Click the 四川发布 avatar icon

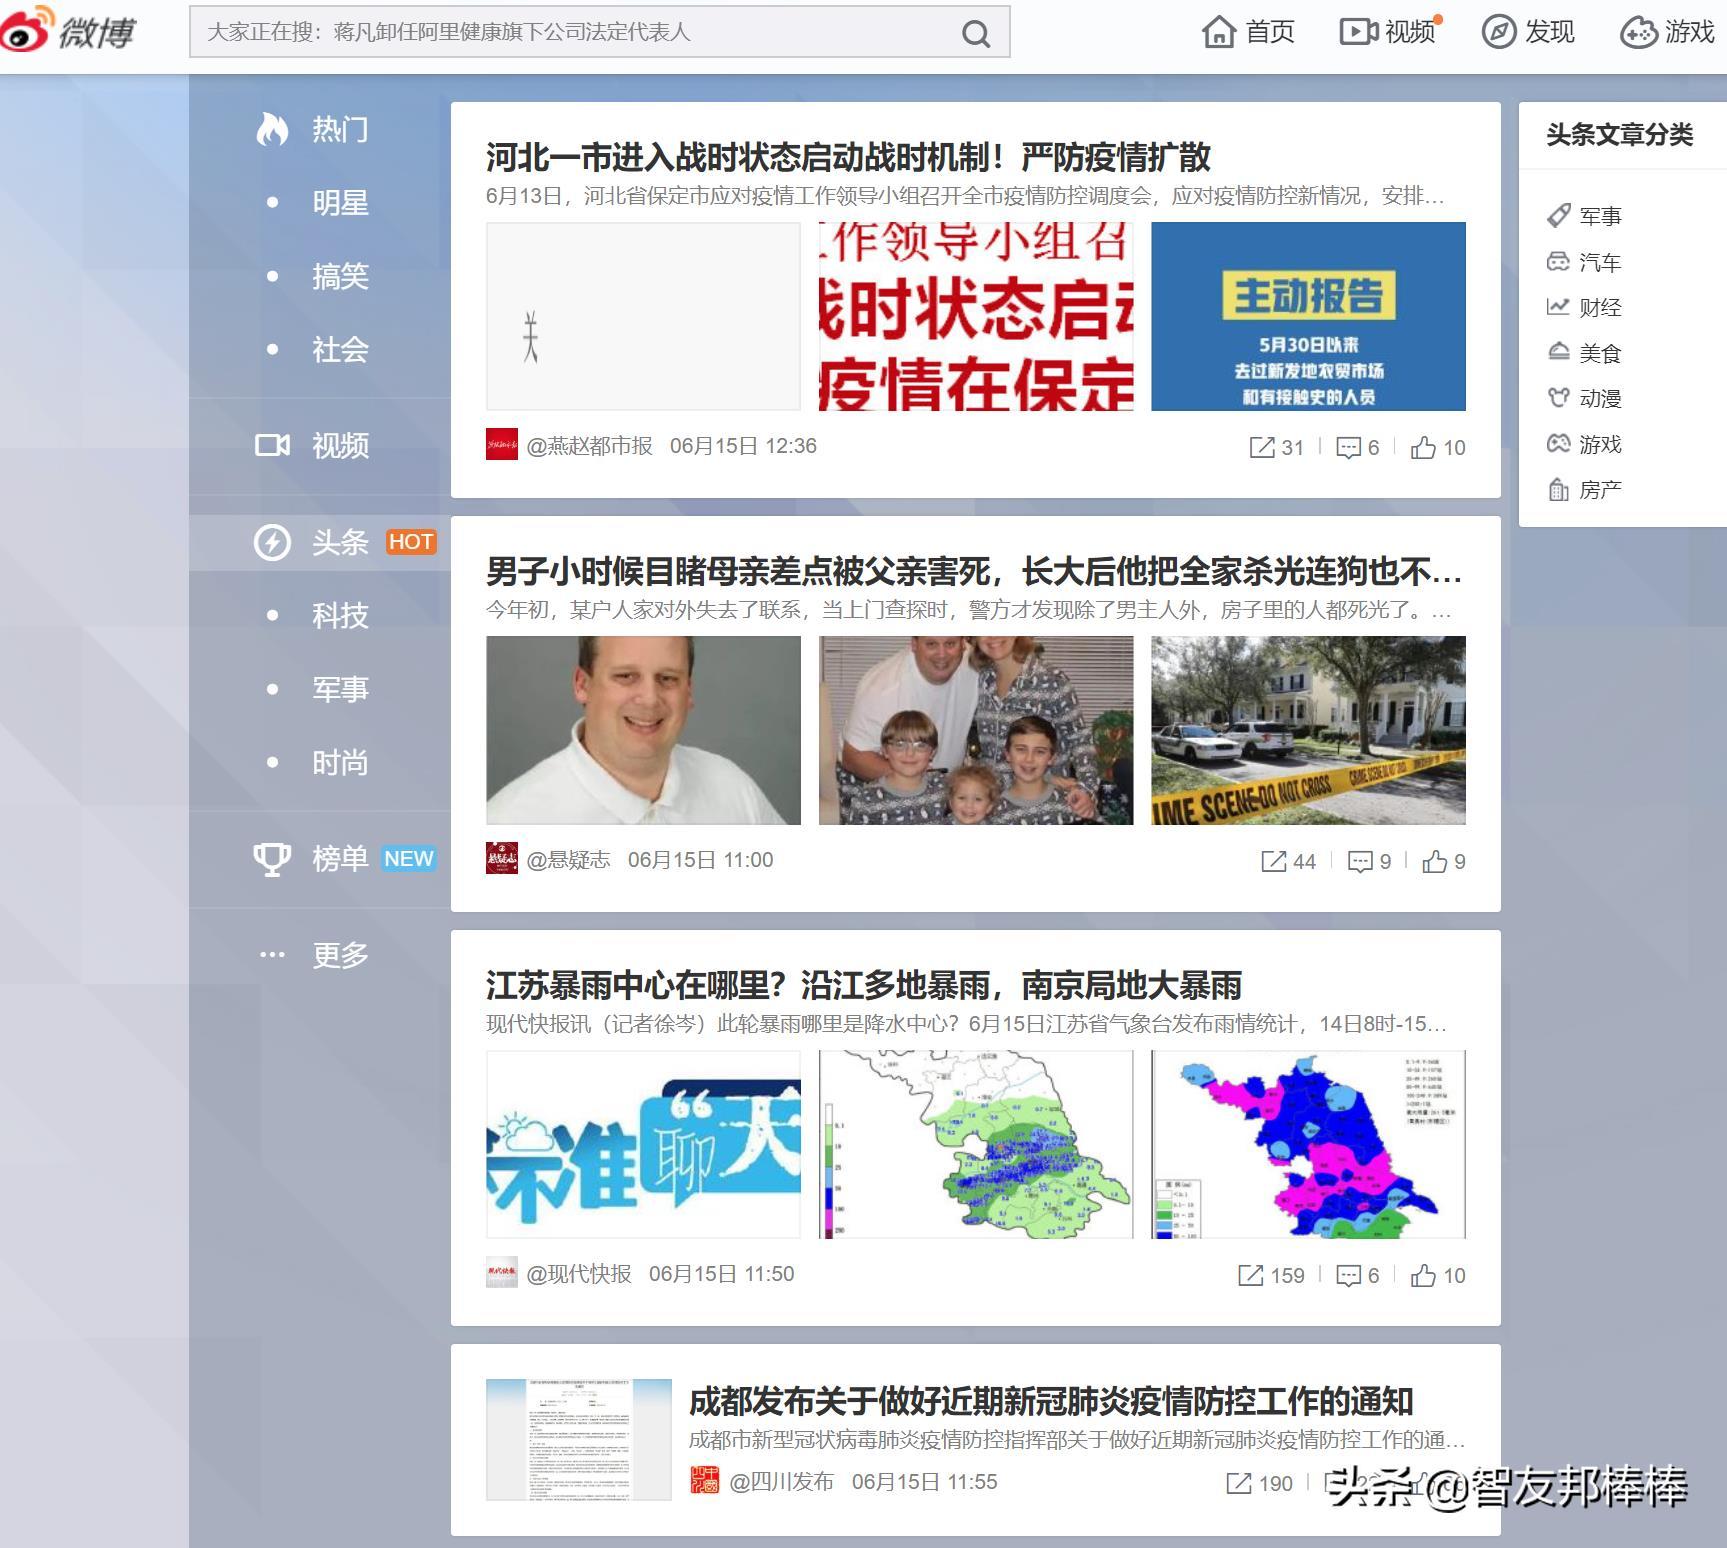(704, 1481)
